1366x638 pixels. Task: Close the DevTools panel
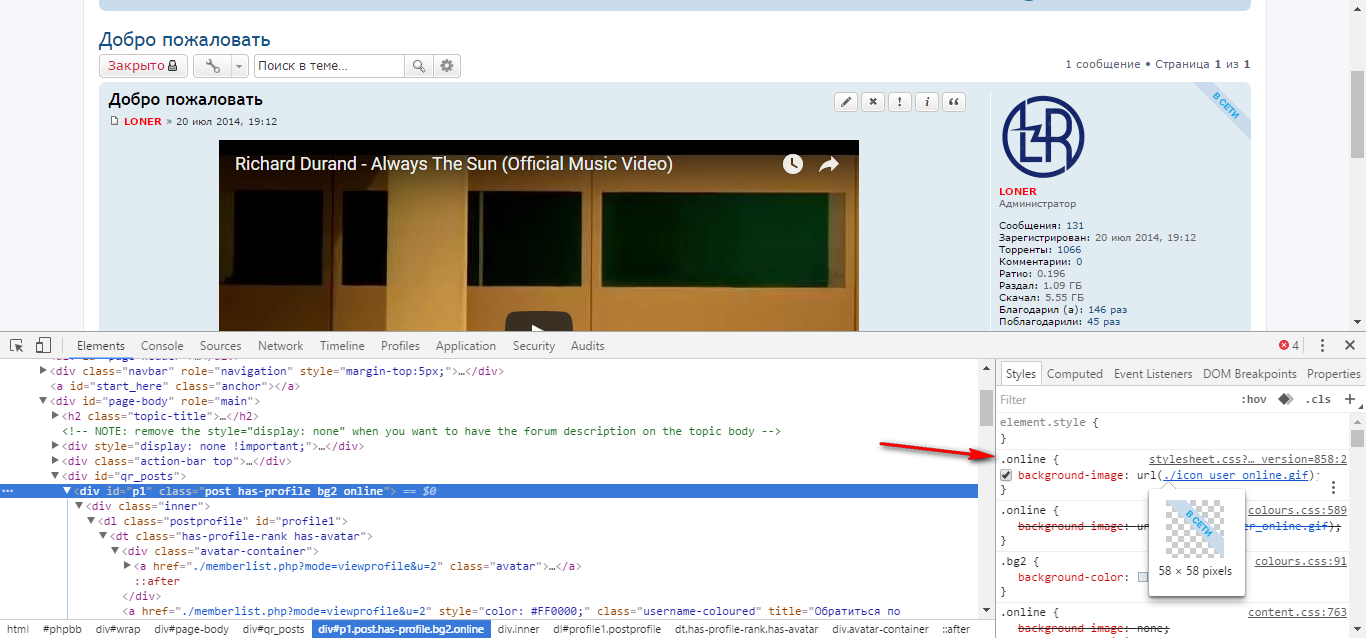click(x=1349, y=345)
